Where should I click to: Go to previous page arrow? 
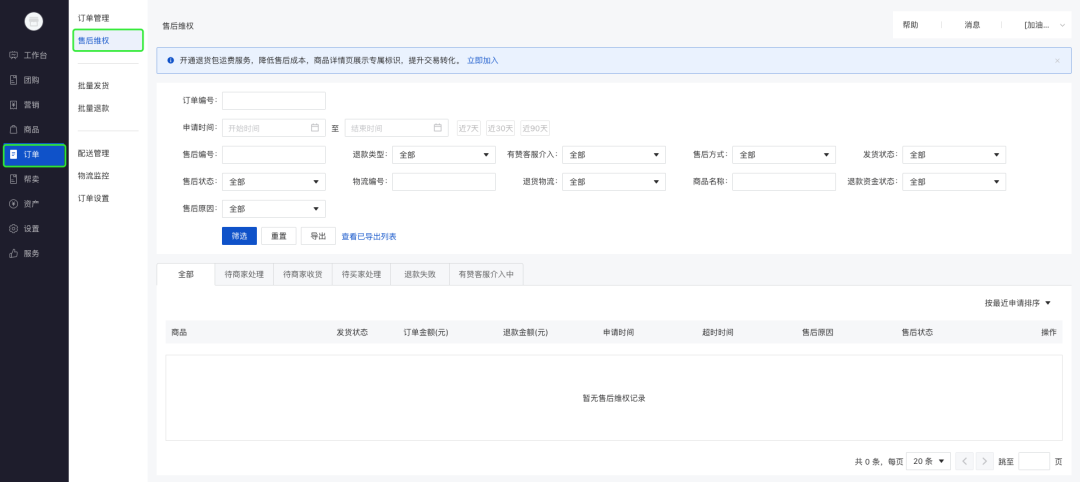tap(965, 461)
